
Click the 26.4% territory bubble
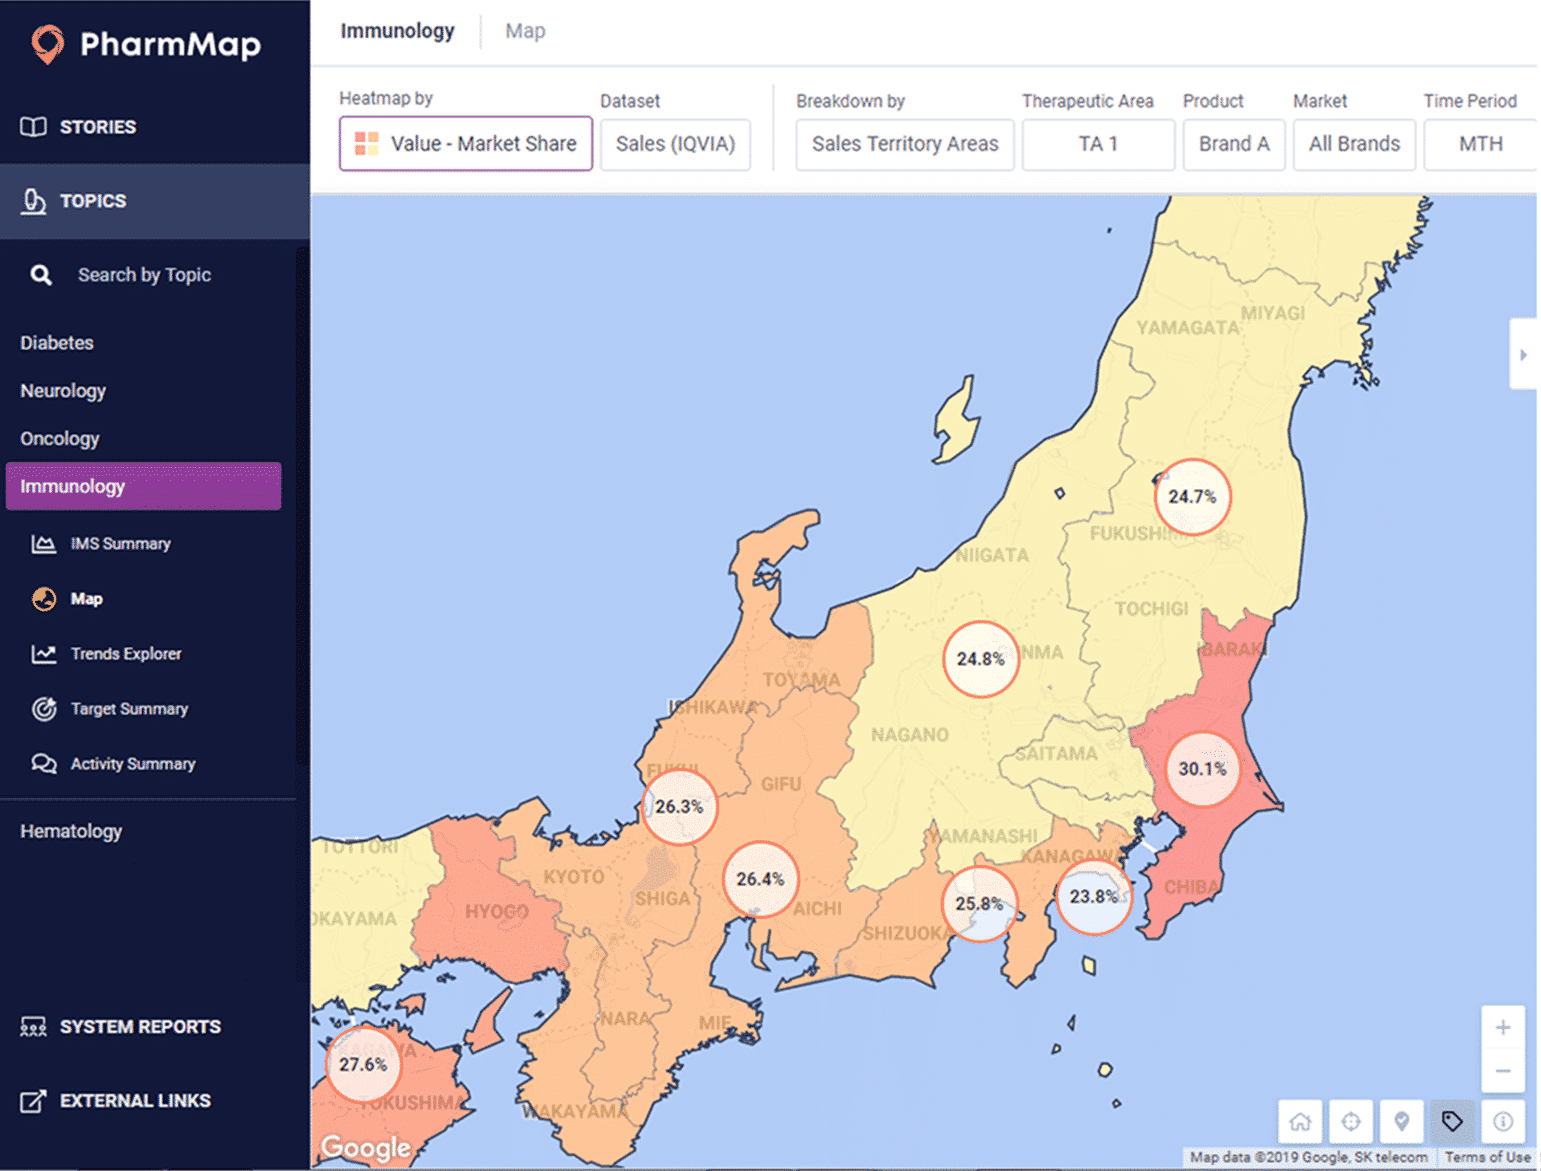pos(760,880)
